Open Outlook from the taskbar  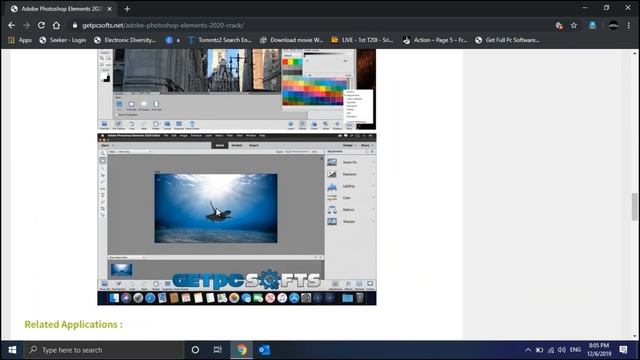(x=264, y=350)
